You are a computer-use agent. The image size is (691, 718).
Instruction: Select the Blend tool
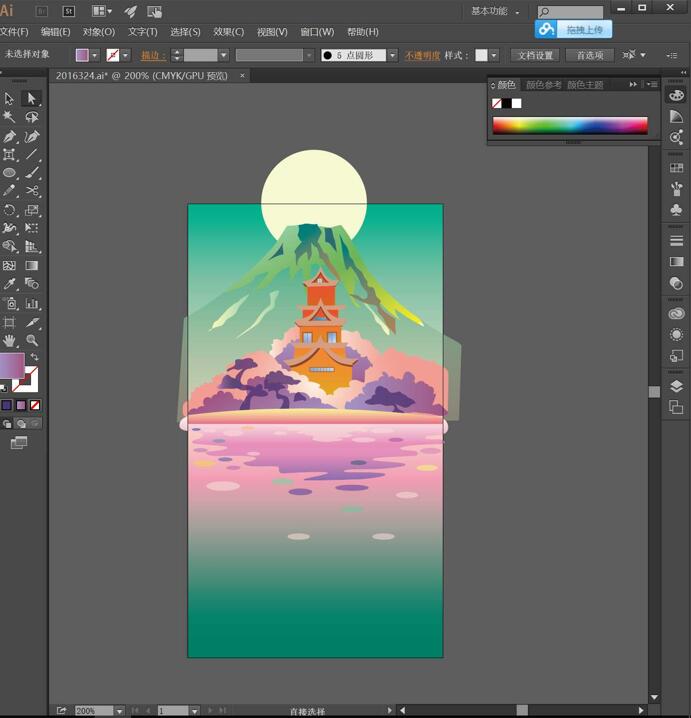pos(31,284)
